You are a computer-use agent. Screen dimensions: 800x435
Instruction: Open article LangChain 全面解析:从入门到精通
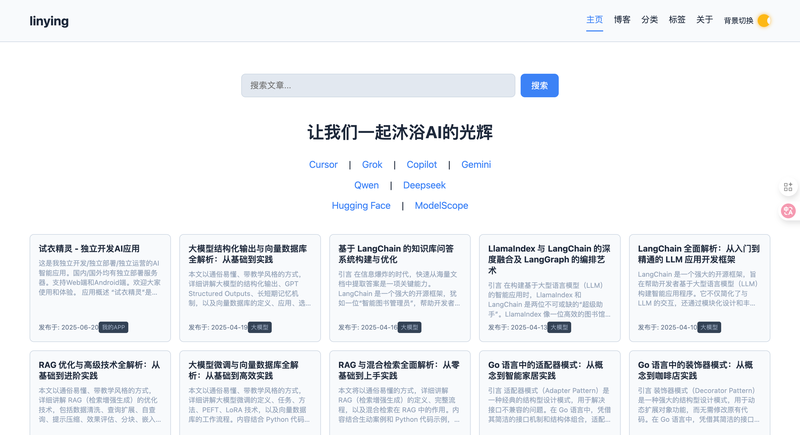point(698,254)
